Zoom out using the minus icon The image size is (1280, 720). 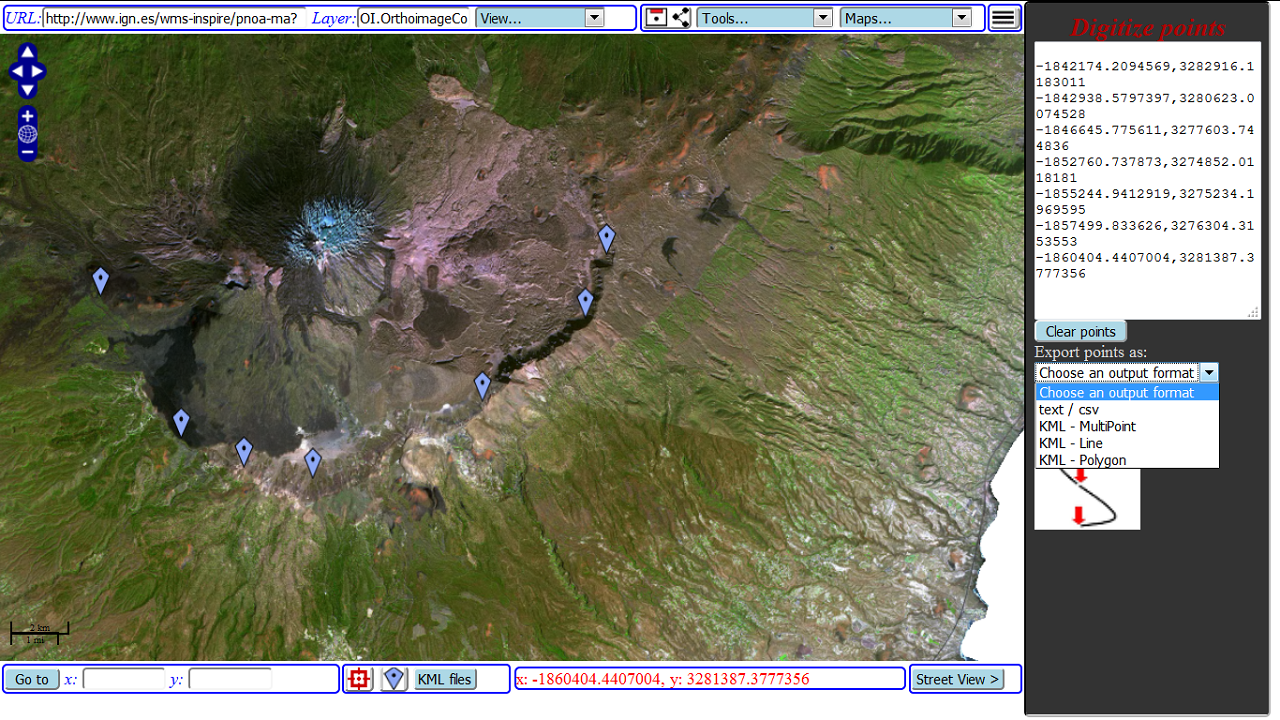coord(26,152)
